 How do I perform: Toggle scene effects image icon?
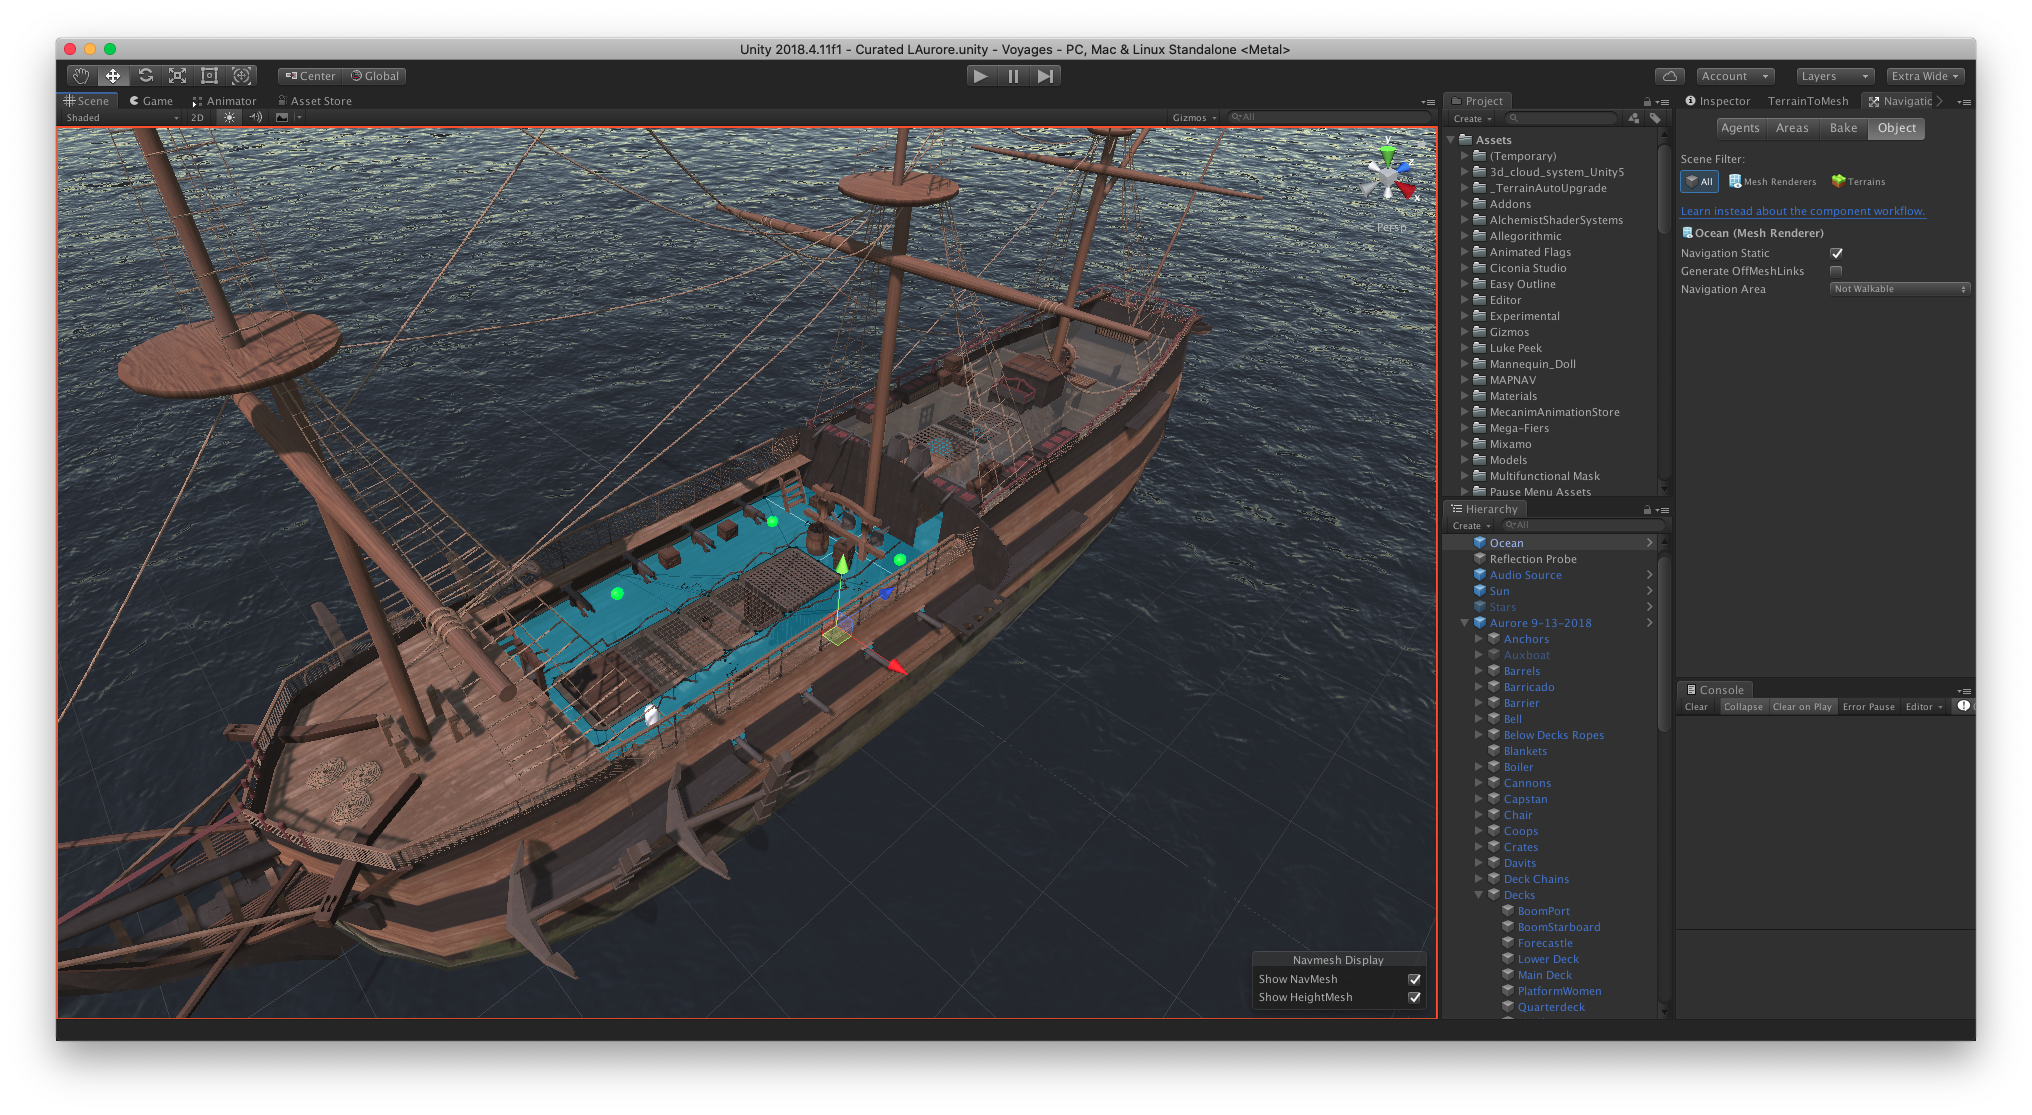[282, 117]
